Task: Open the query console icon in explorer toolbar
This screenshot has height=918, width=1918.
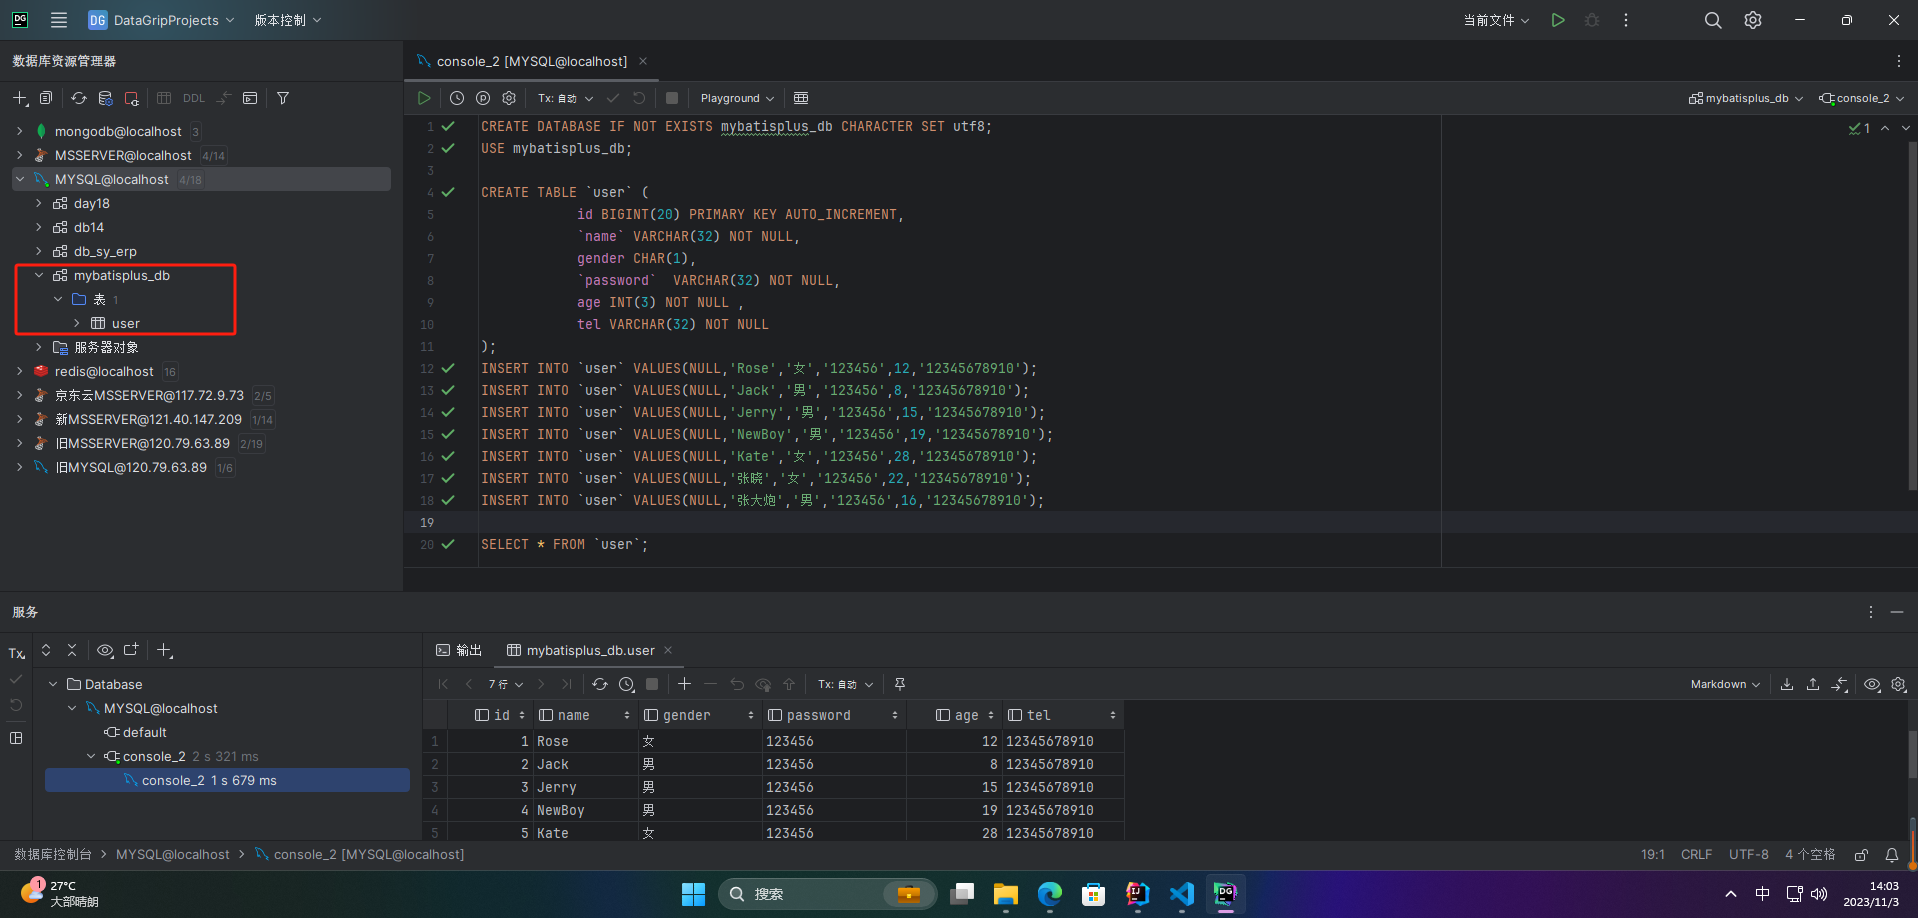Action: tap(250, 98)
